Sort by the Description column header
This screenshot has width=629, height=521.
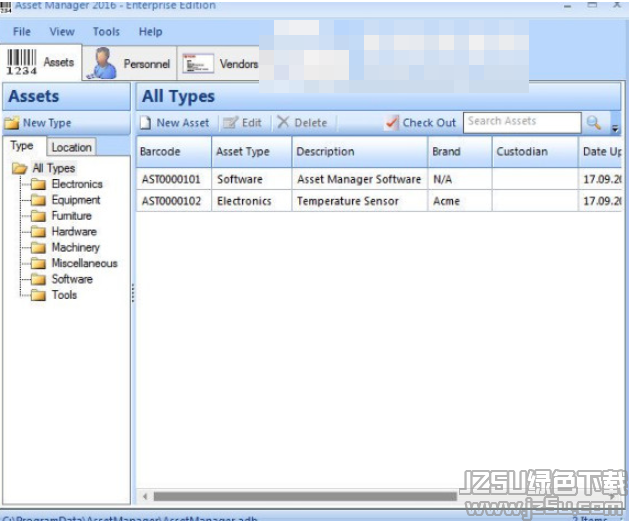(360, 152)
